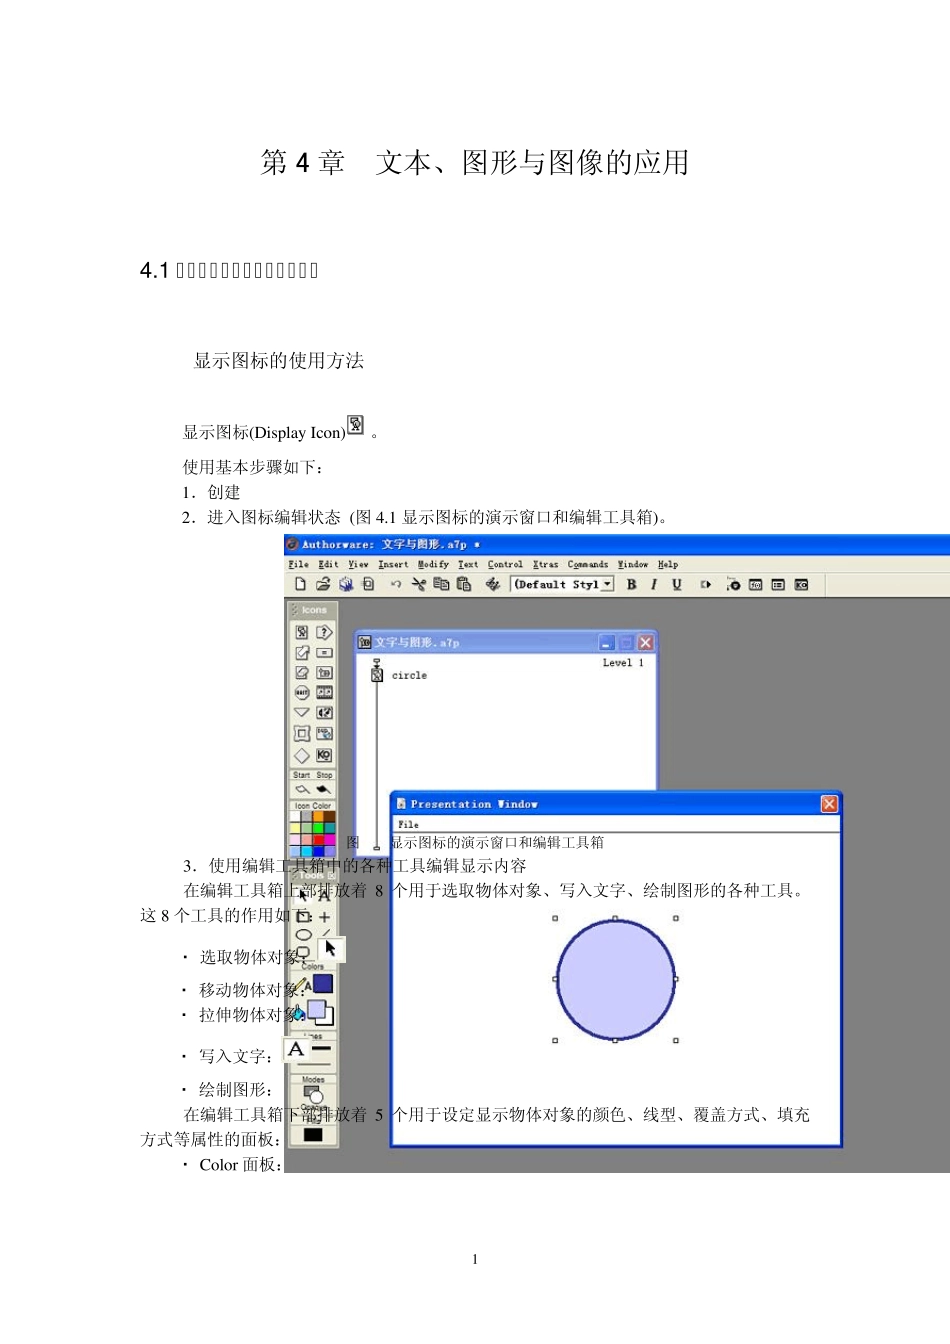The height and width of the screenshot is (1344, 950).
Task: Select the straight line plus tool
Action: [324, 916]
